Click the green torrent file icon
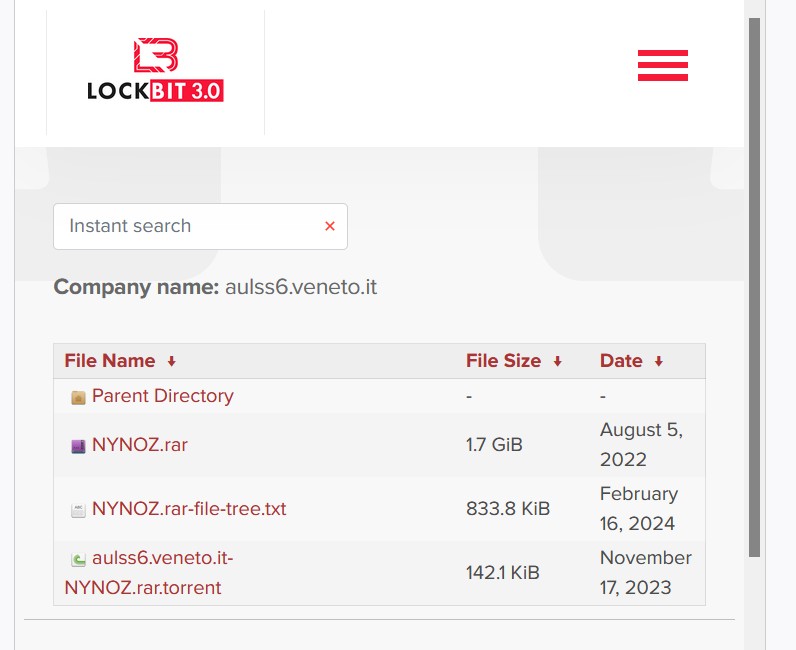The image size is (796, 650). 78,560
